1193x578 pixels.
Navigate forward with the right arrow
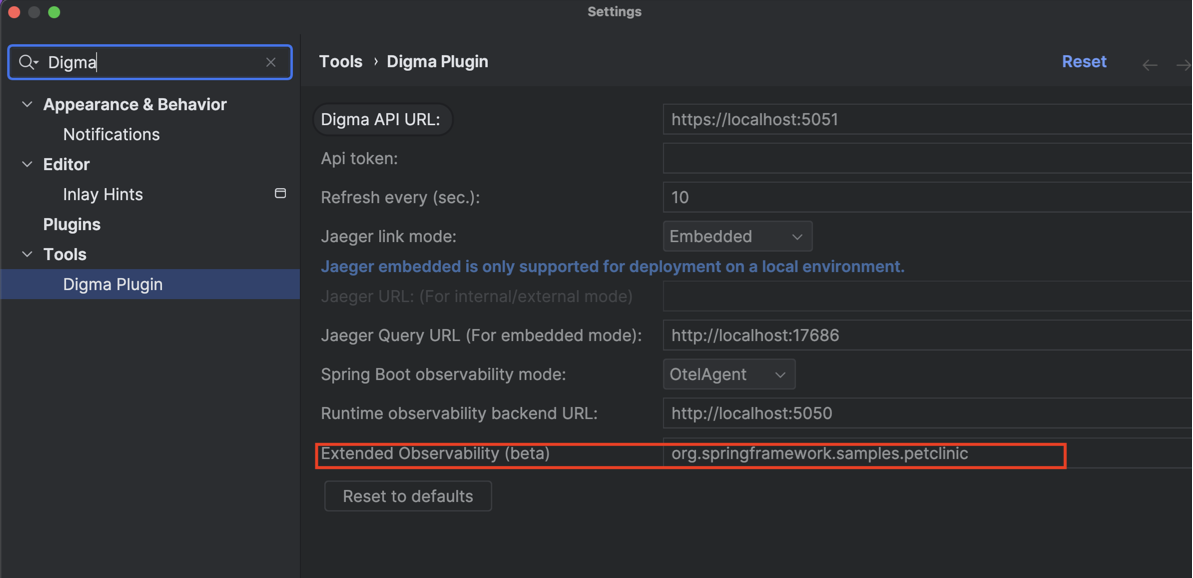pyautogui.click(x=1183, y=64)
